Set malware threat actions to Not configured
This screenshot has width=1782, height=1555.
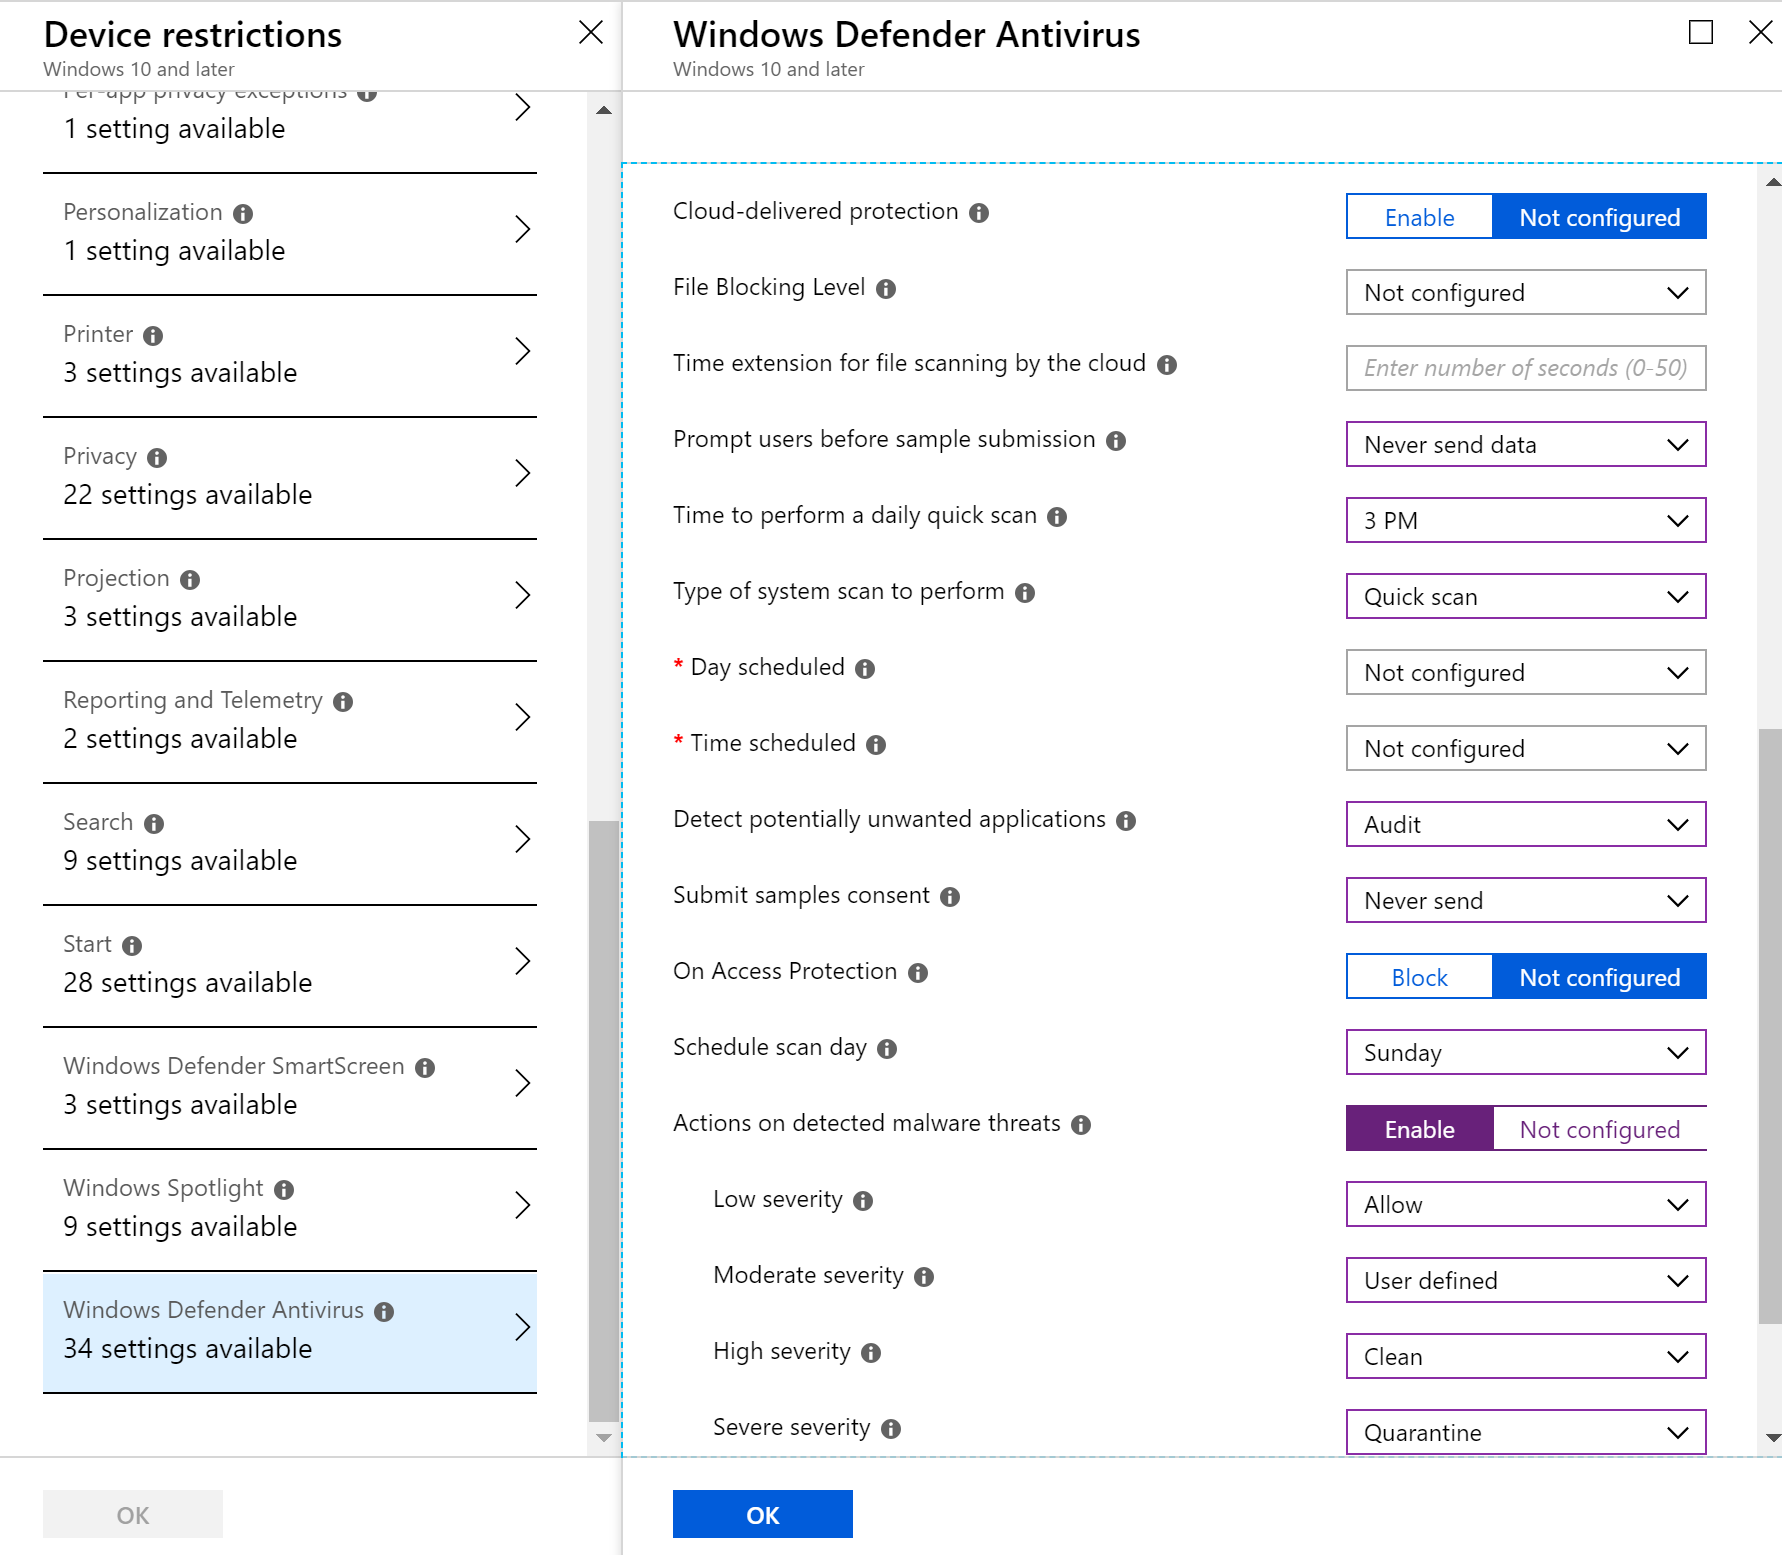pyautogui.click(x=1599, y=1129)
